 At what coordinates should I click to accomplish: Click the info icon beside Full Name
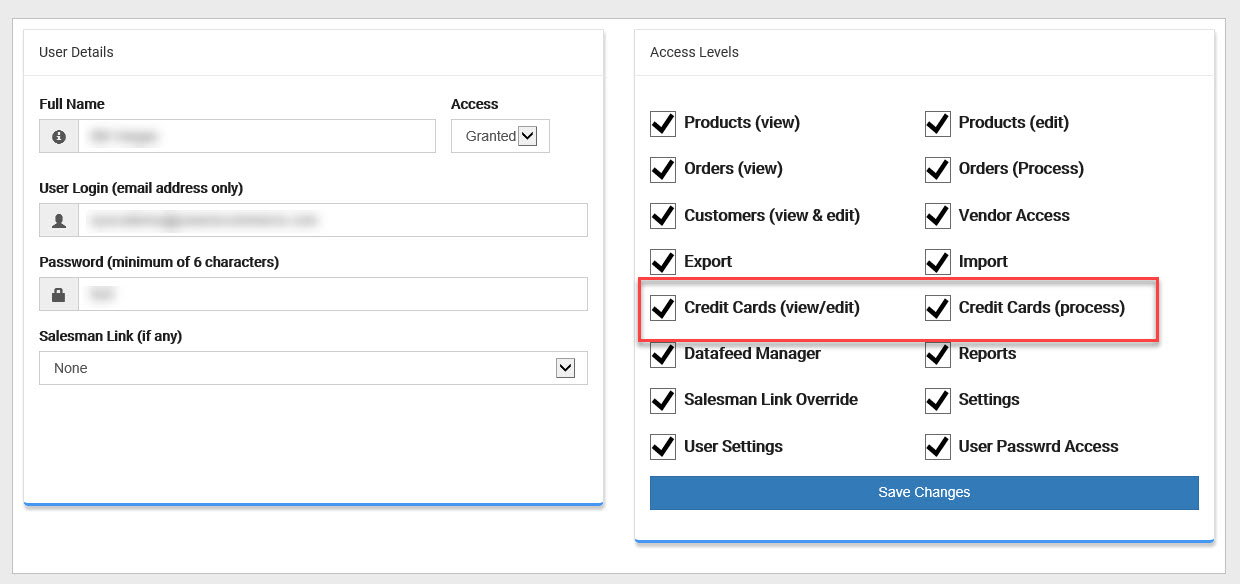[59, 136]
